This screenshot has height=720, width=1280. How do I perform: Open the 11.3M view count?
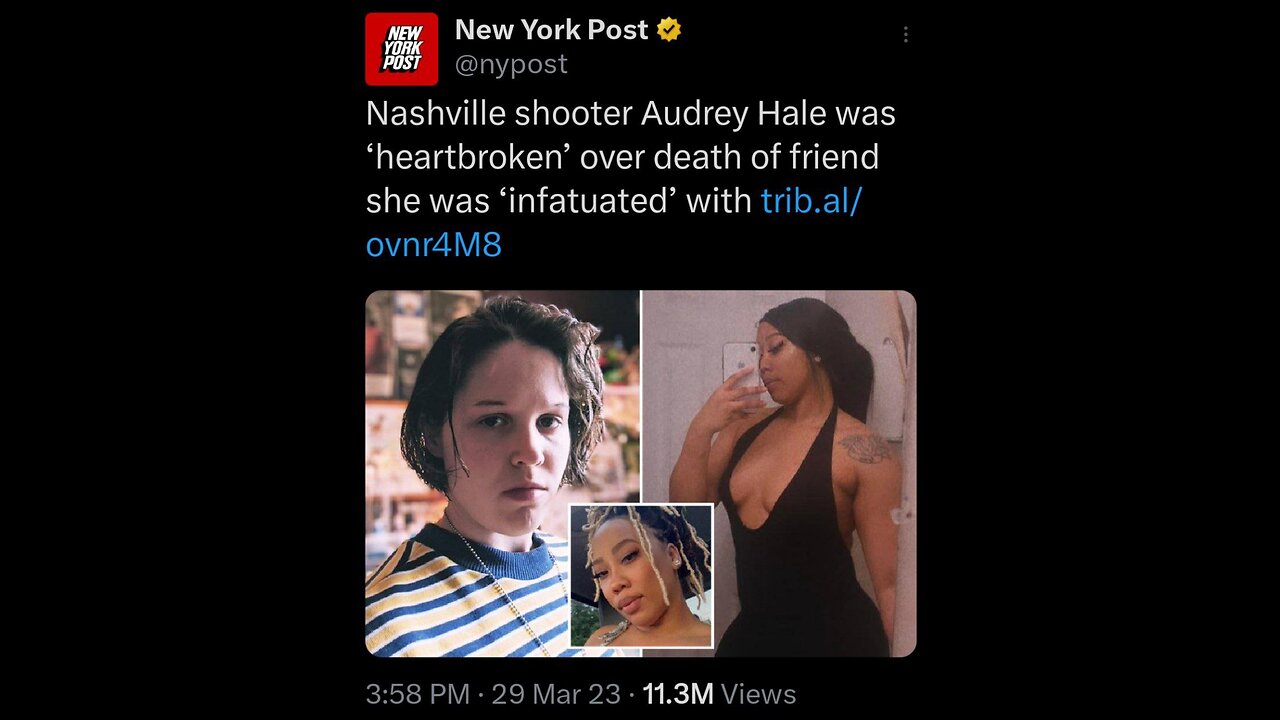(677, 694)
